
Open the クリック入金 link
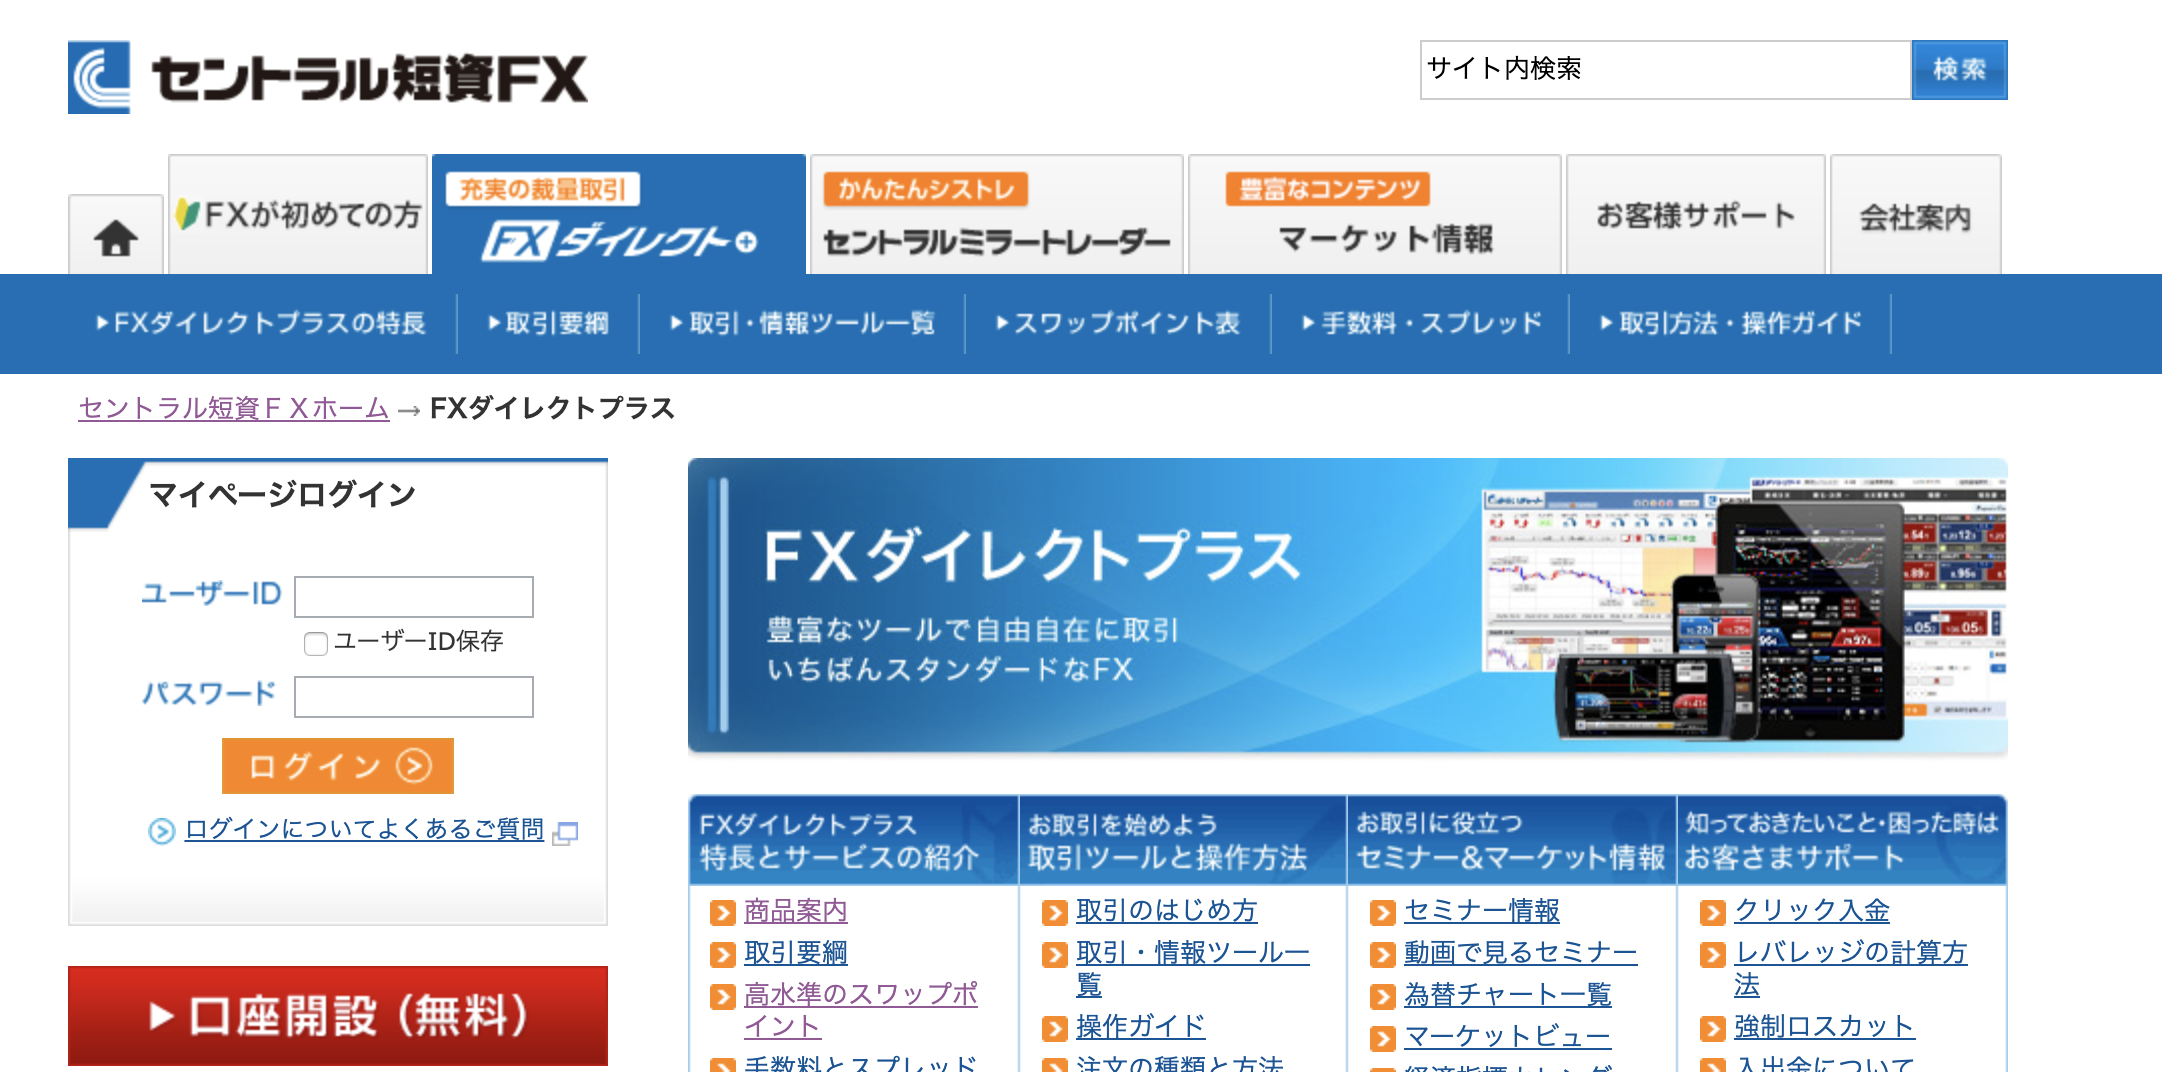(1812, 911)
